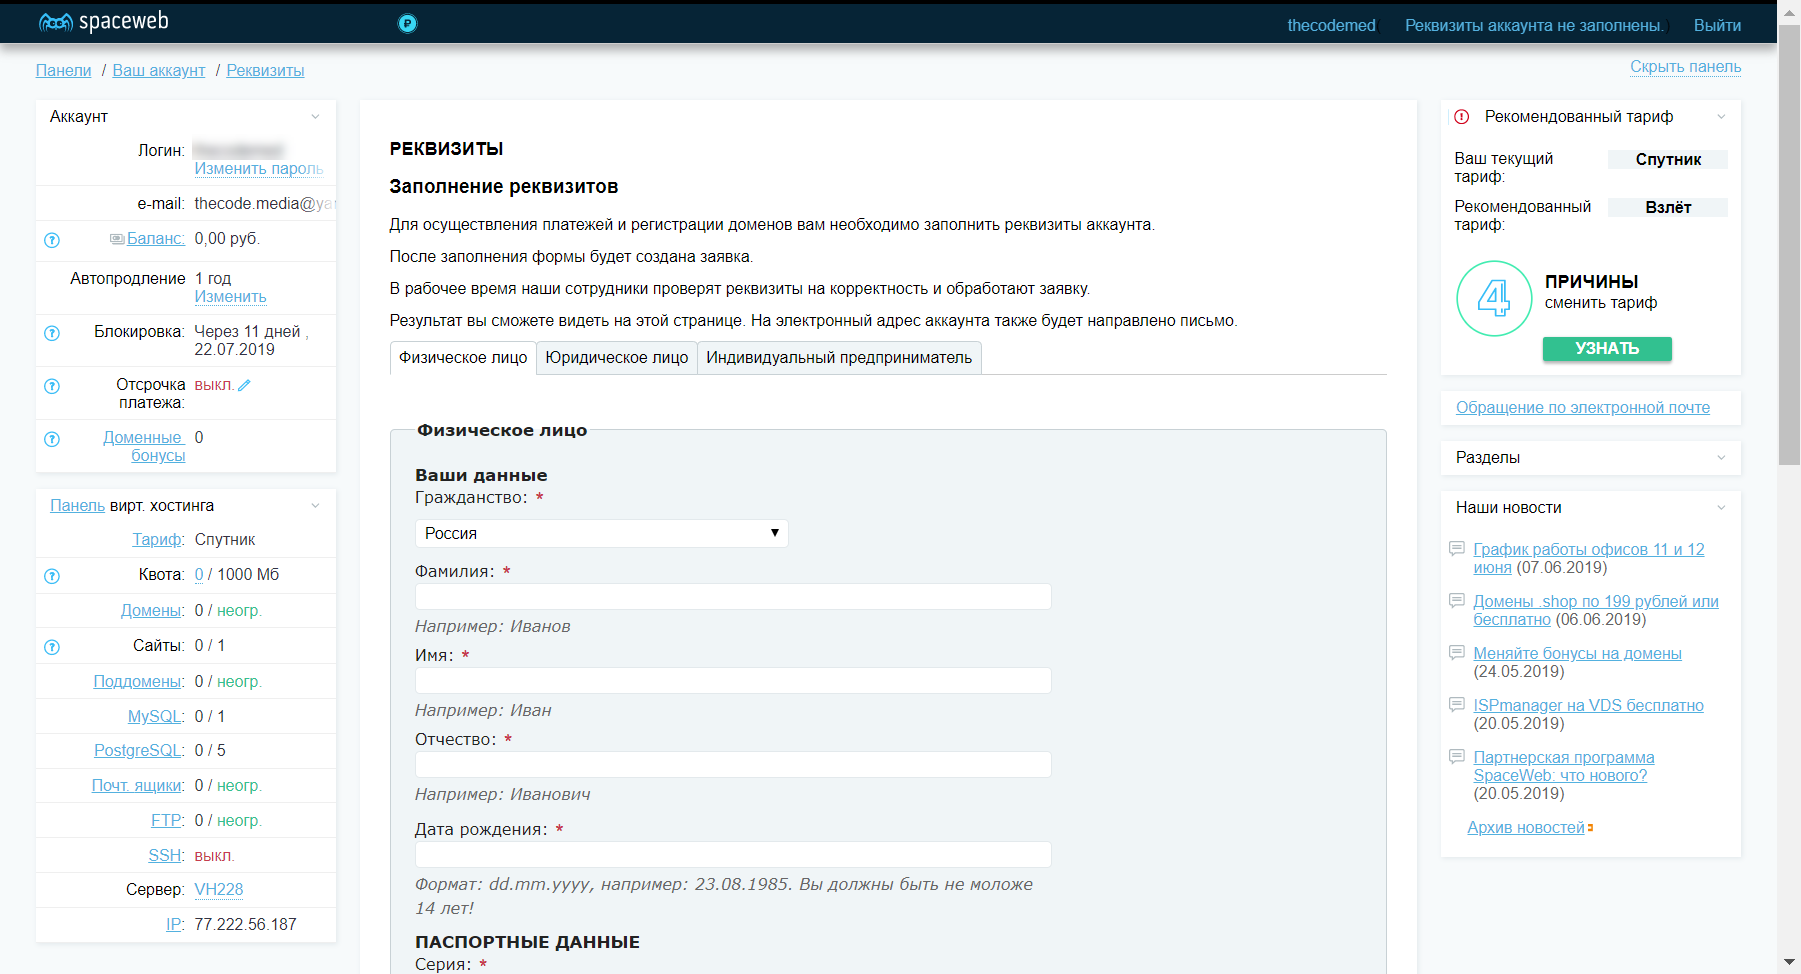Click the pencil icon next to выкл.
1801x974 pixels.
point(244,385)
